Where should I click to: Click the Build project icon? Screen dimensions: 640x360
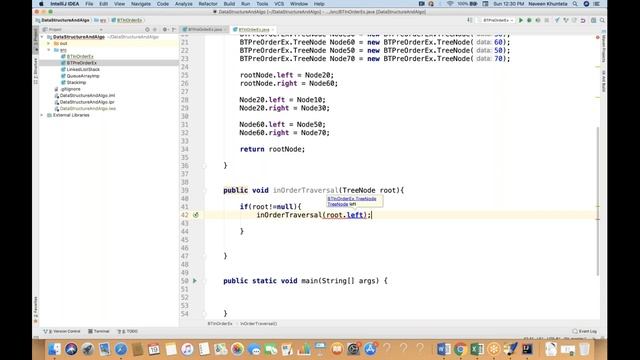[470, 20]
